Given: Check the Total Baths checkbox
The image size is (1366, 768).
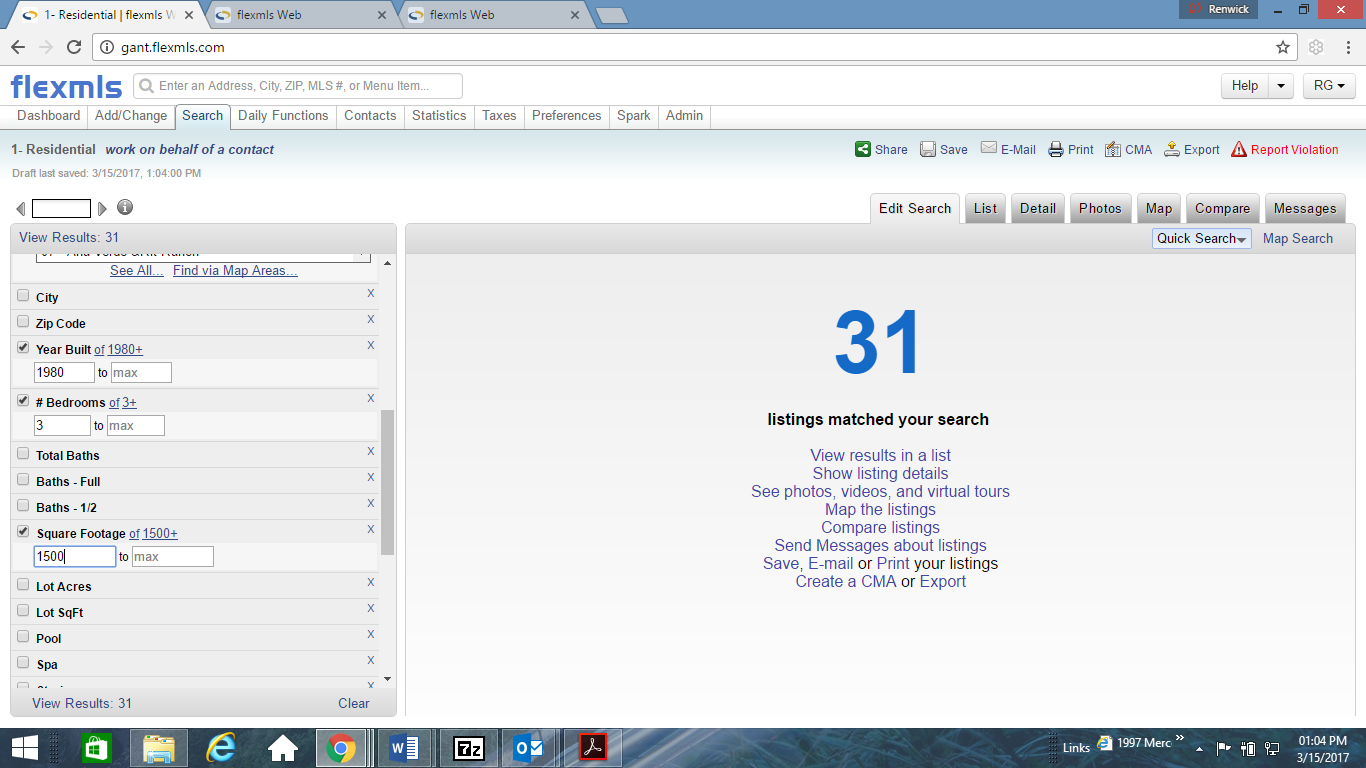Looking at the screenshot, I should (x=23, y=454).
